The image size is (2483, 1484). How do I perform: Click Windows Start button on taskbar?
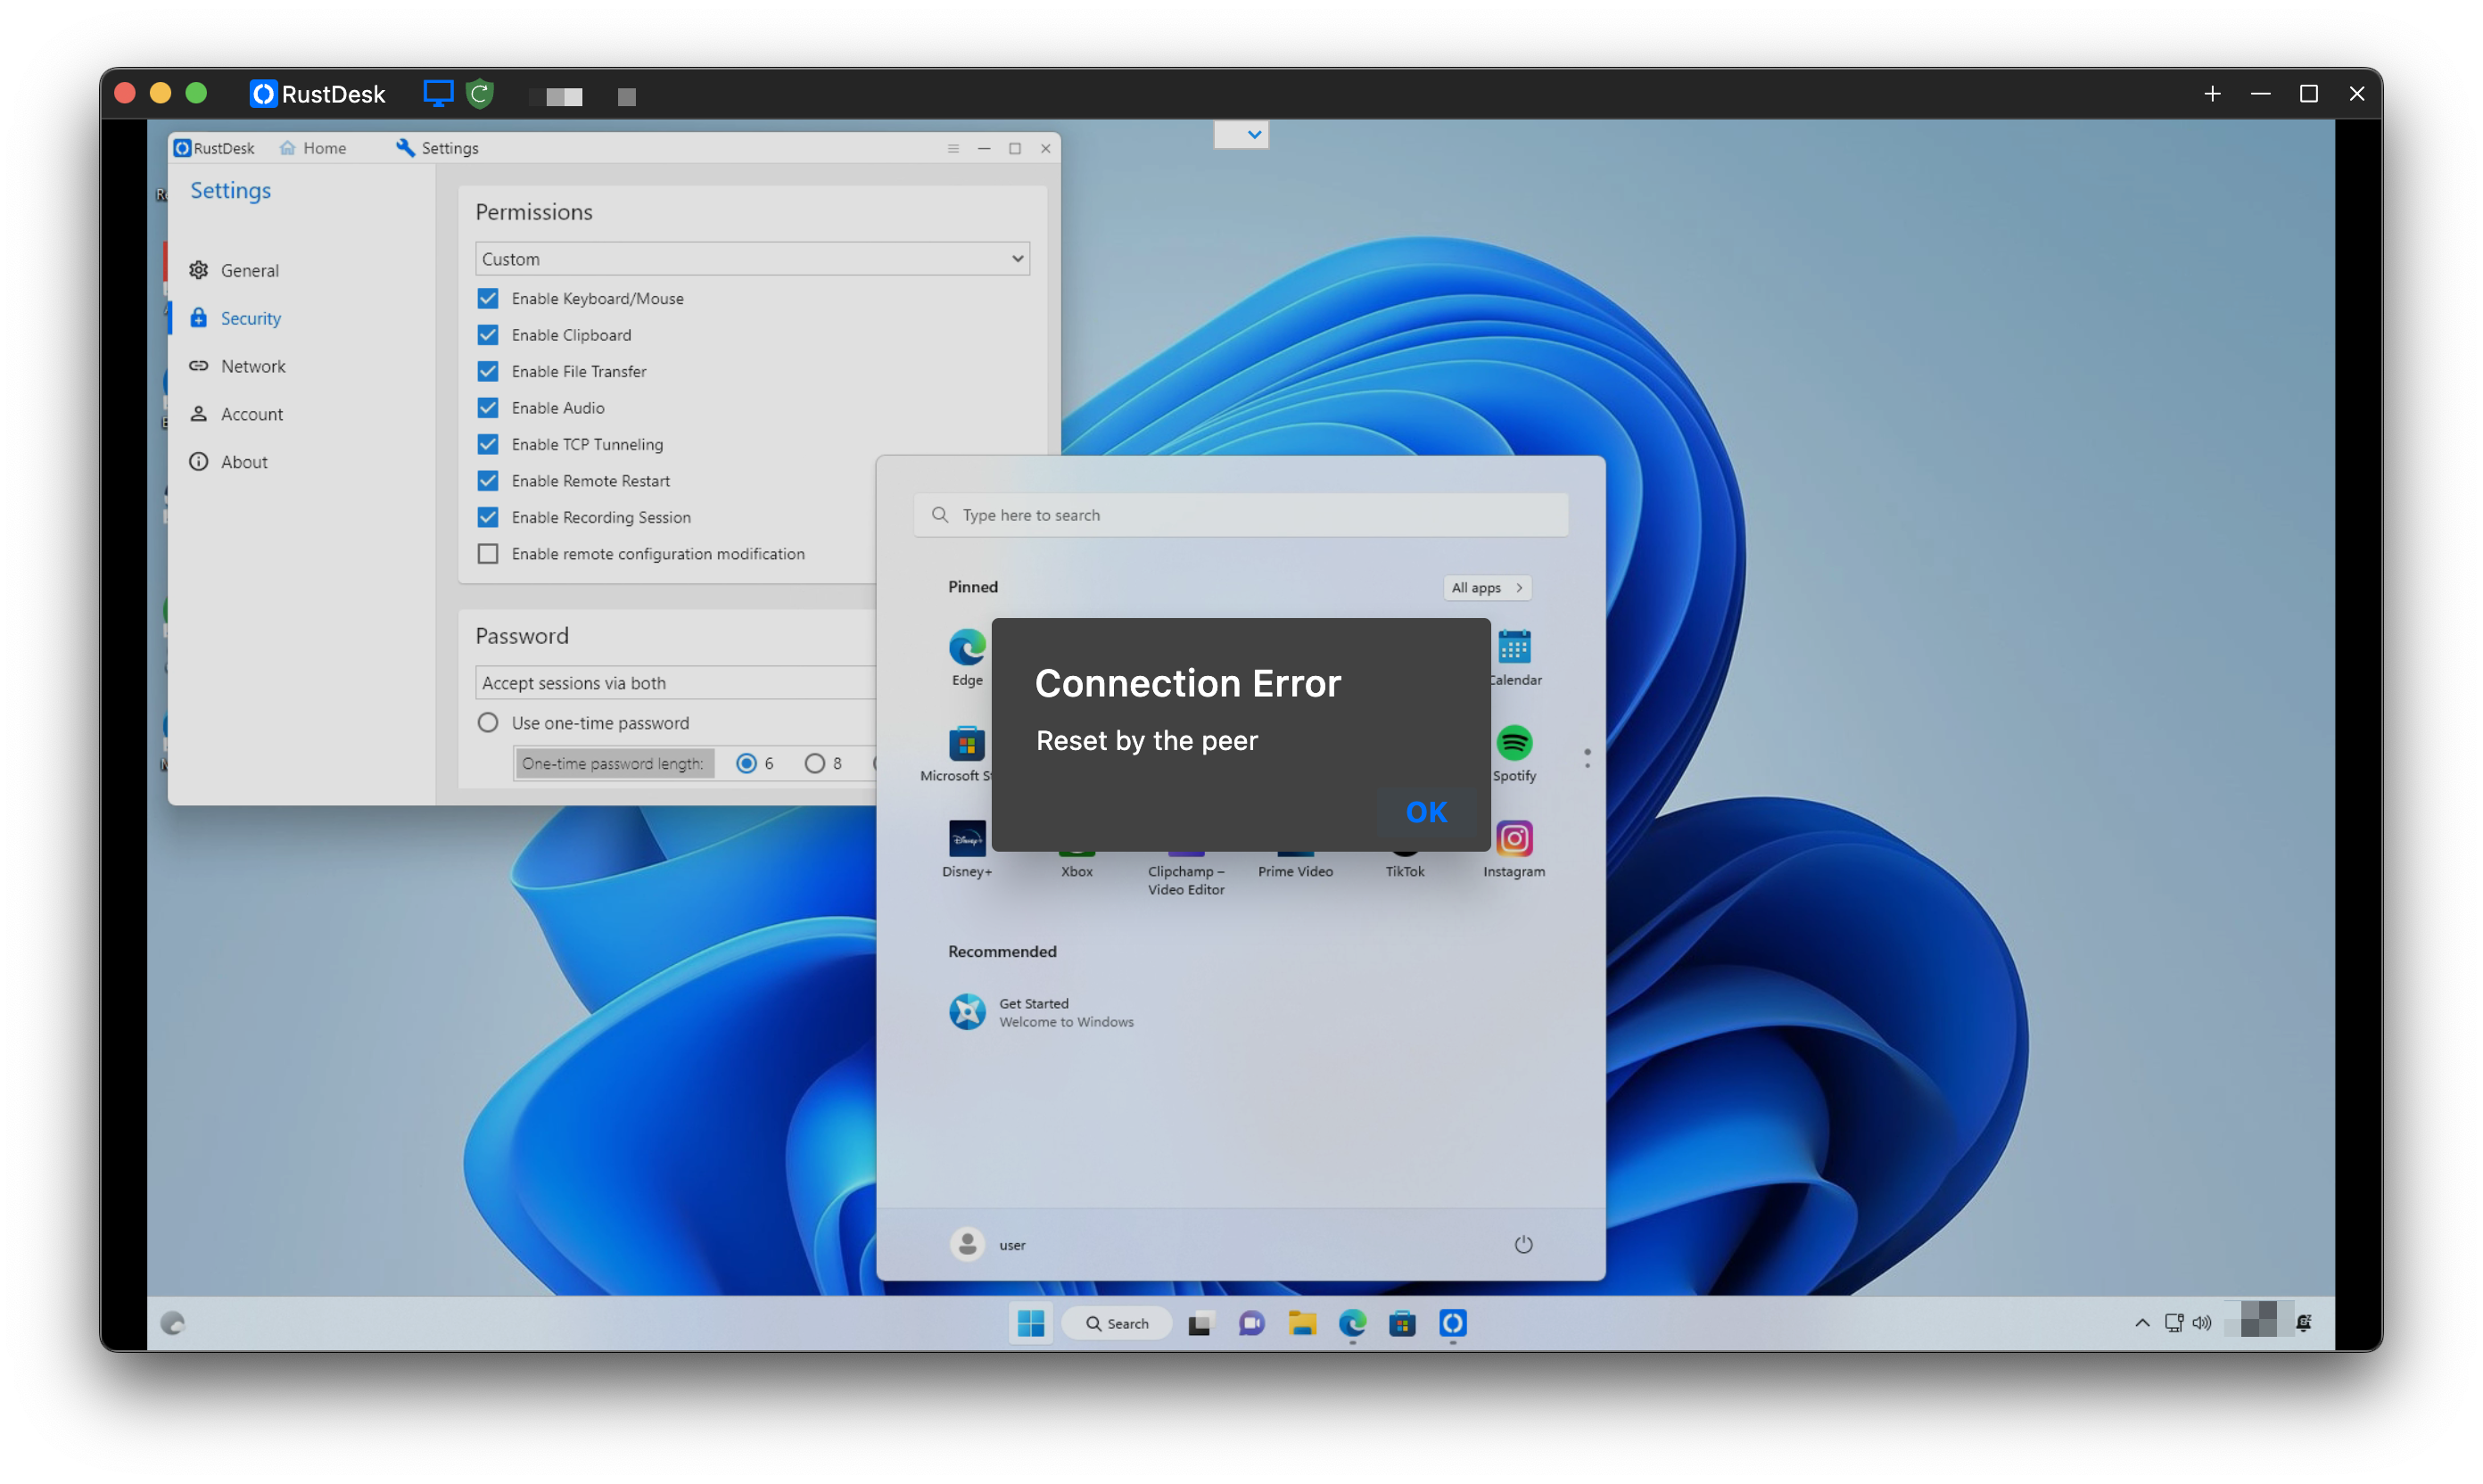(x=1030, y=1323)
